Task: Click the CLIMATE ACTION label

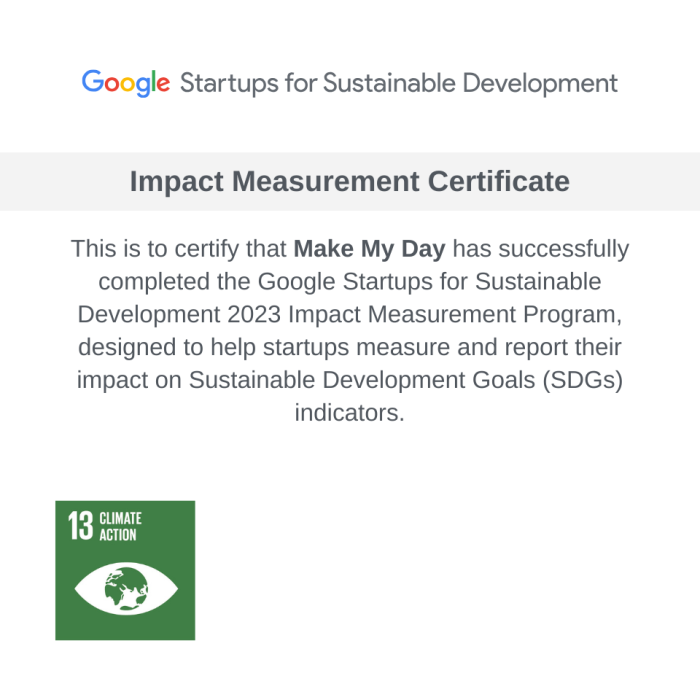Action: point(120,526)
